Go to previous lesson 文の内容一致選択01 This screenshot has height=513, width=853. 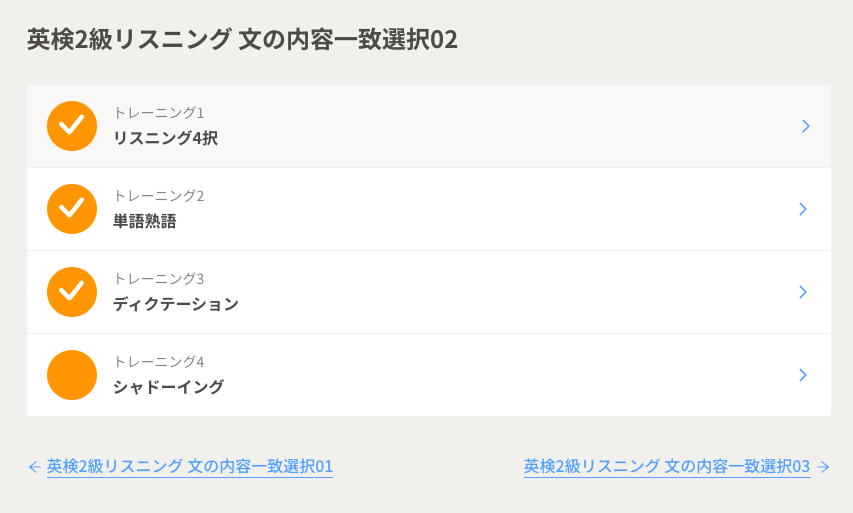pos(190,467)
